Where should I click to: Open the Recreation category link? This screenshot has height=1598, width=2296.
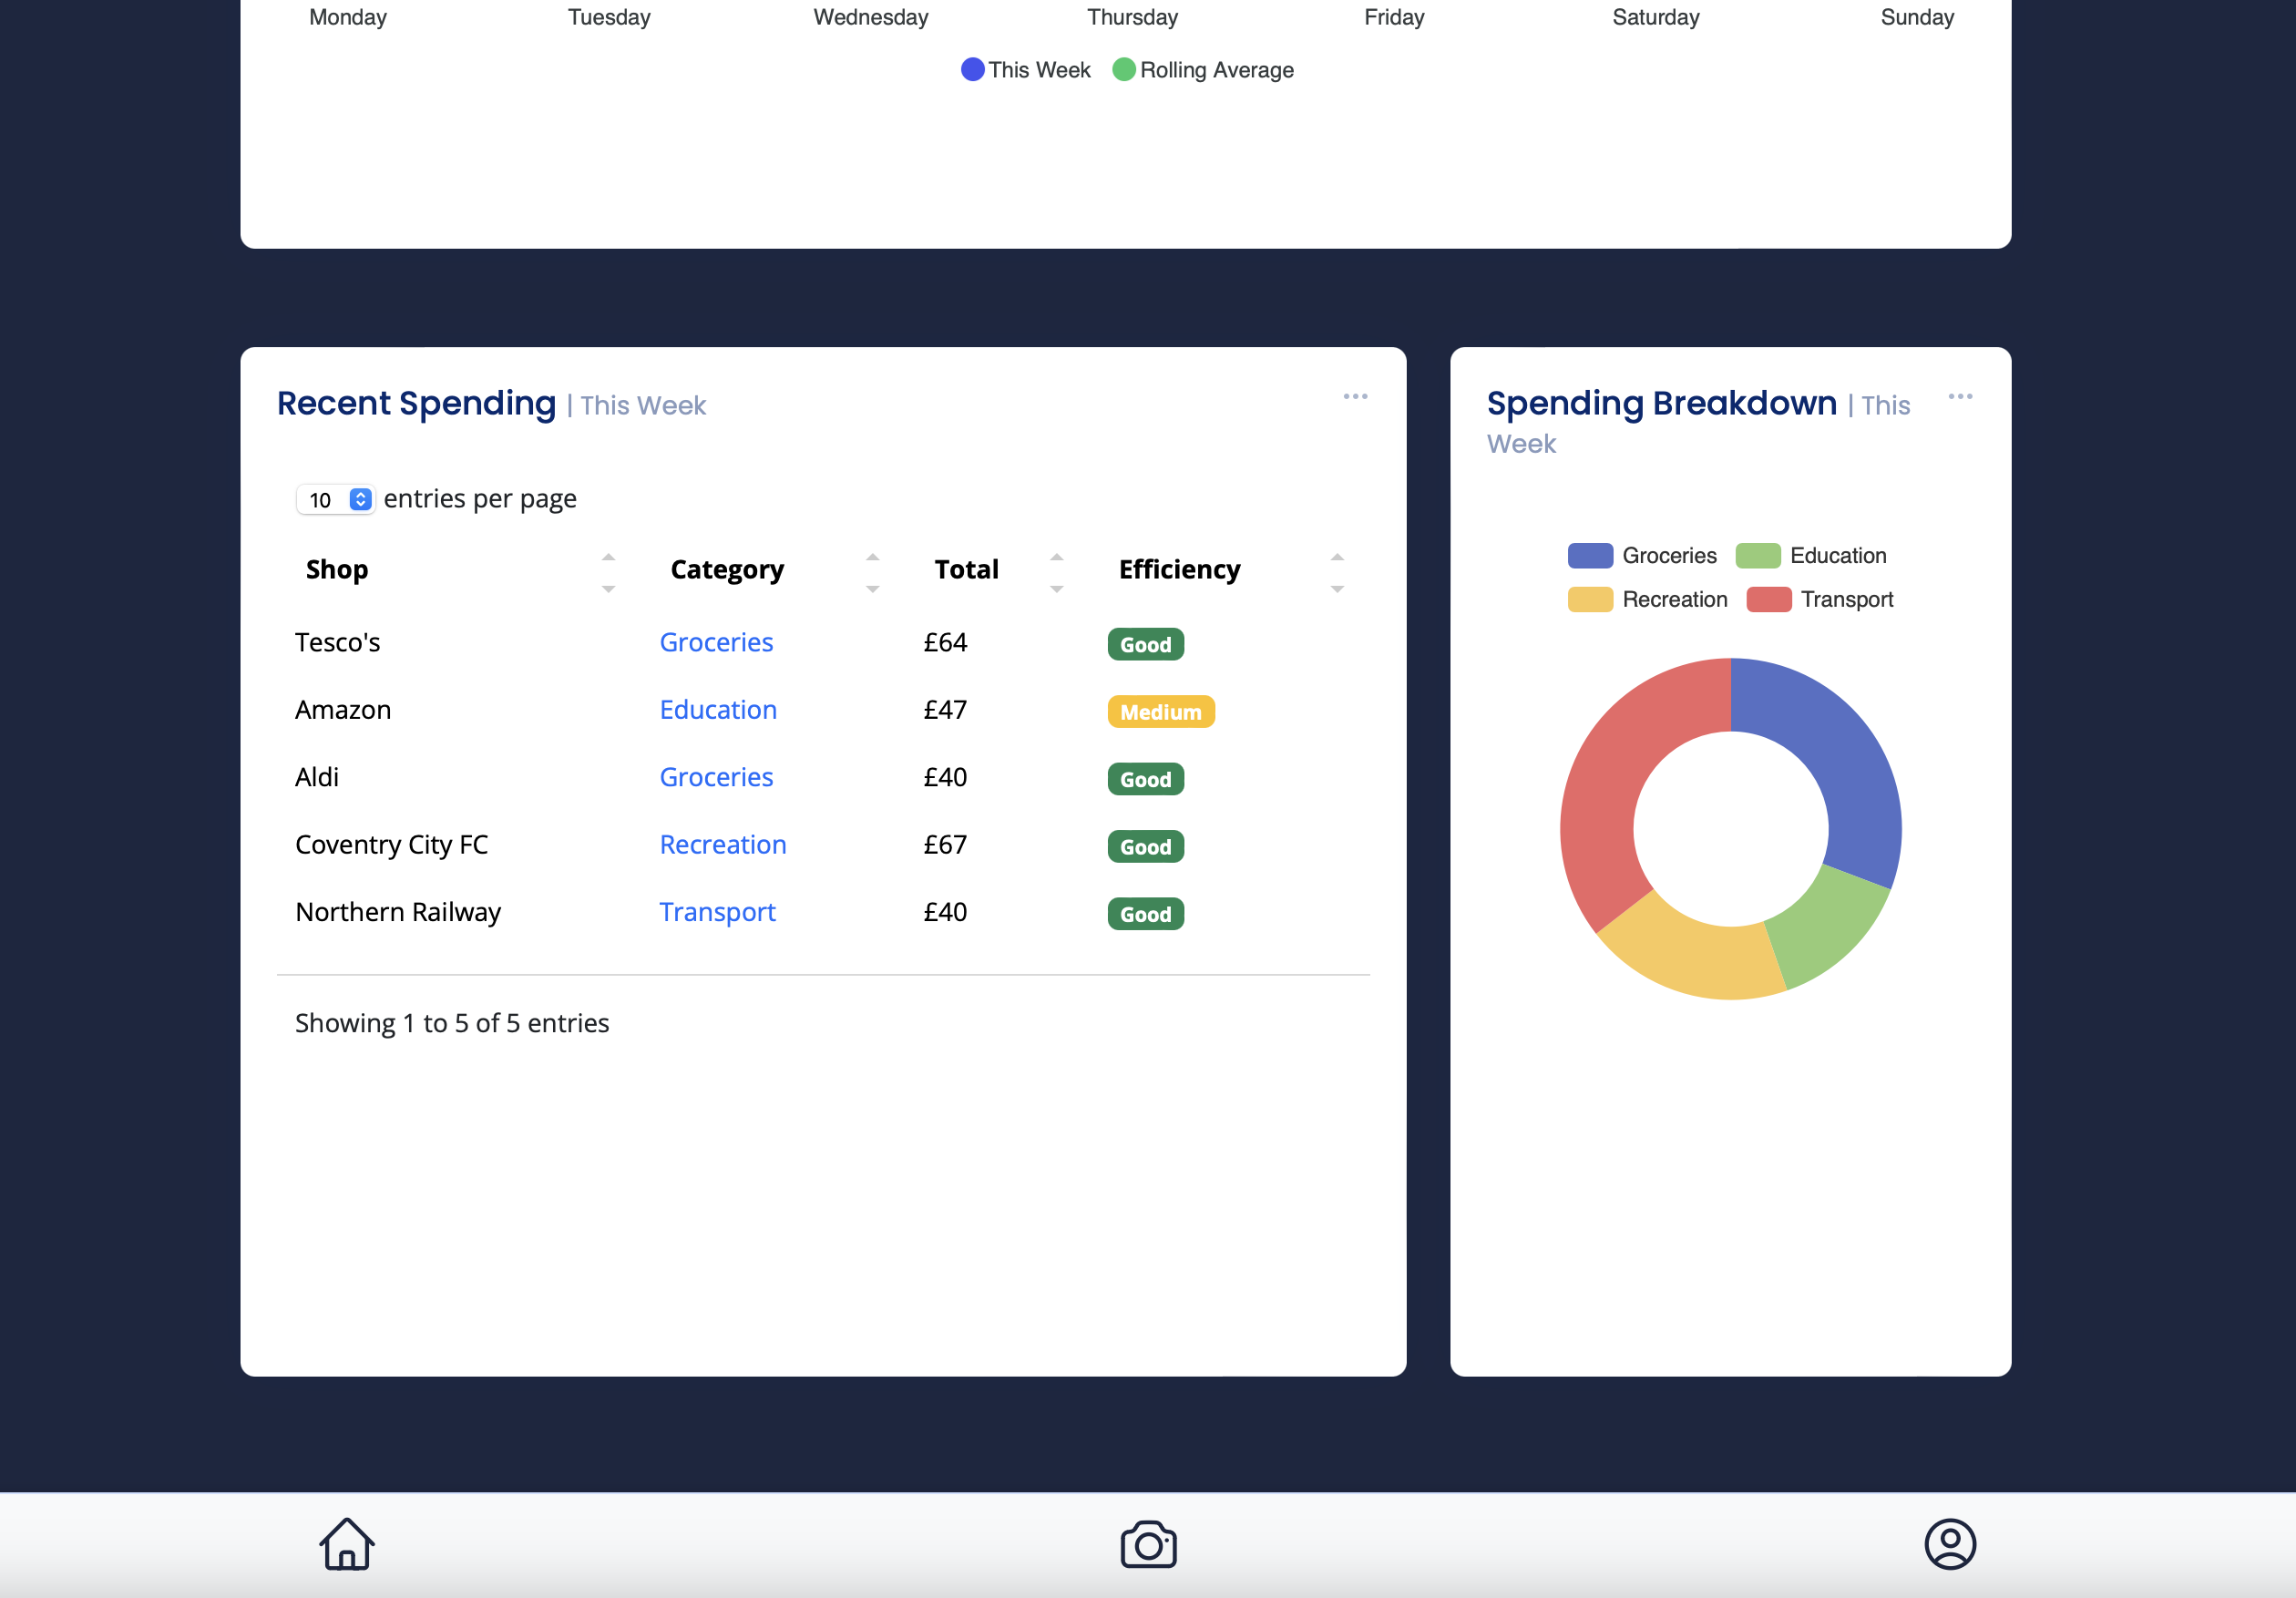click(722, 844)
